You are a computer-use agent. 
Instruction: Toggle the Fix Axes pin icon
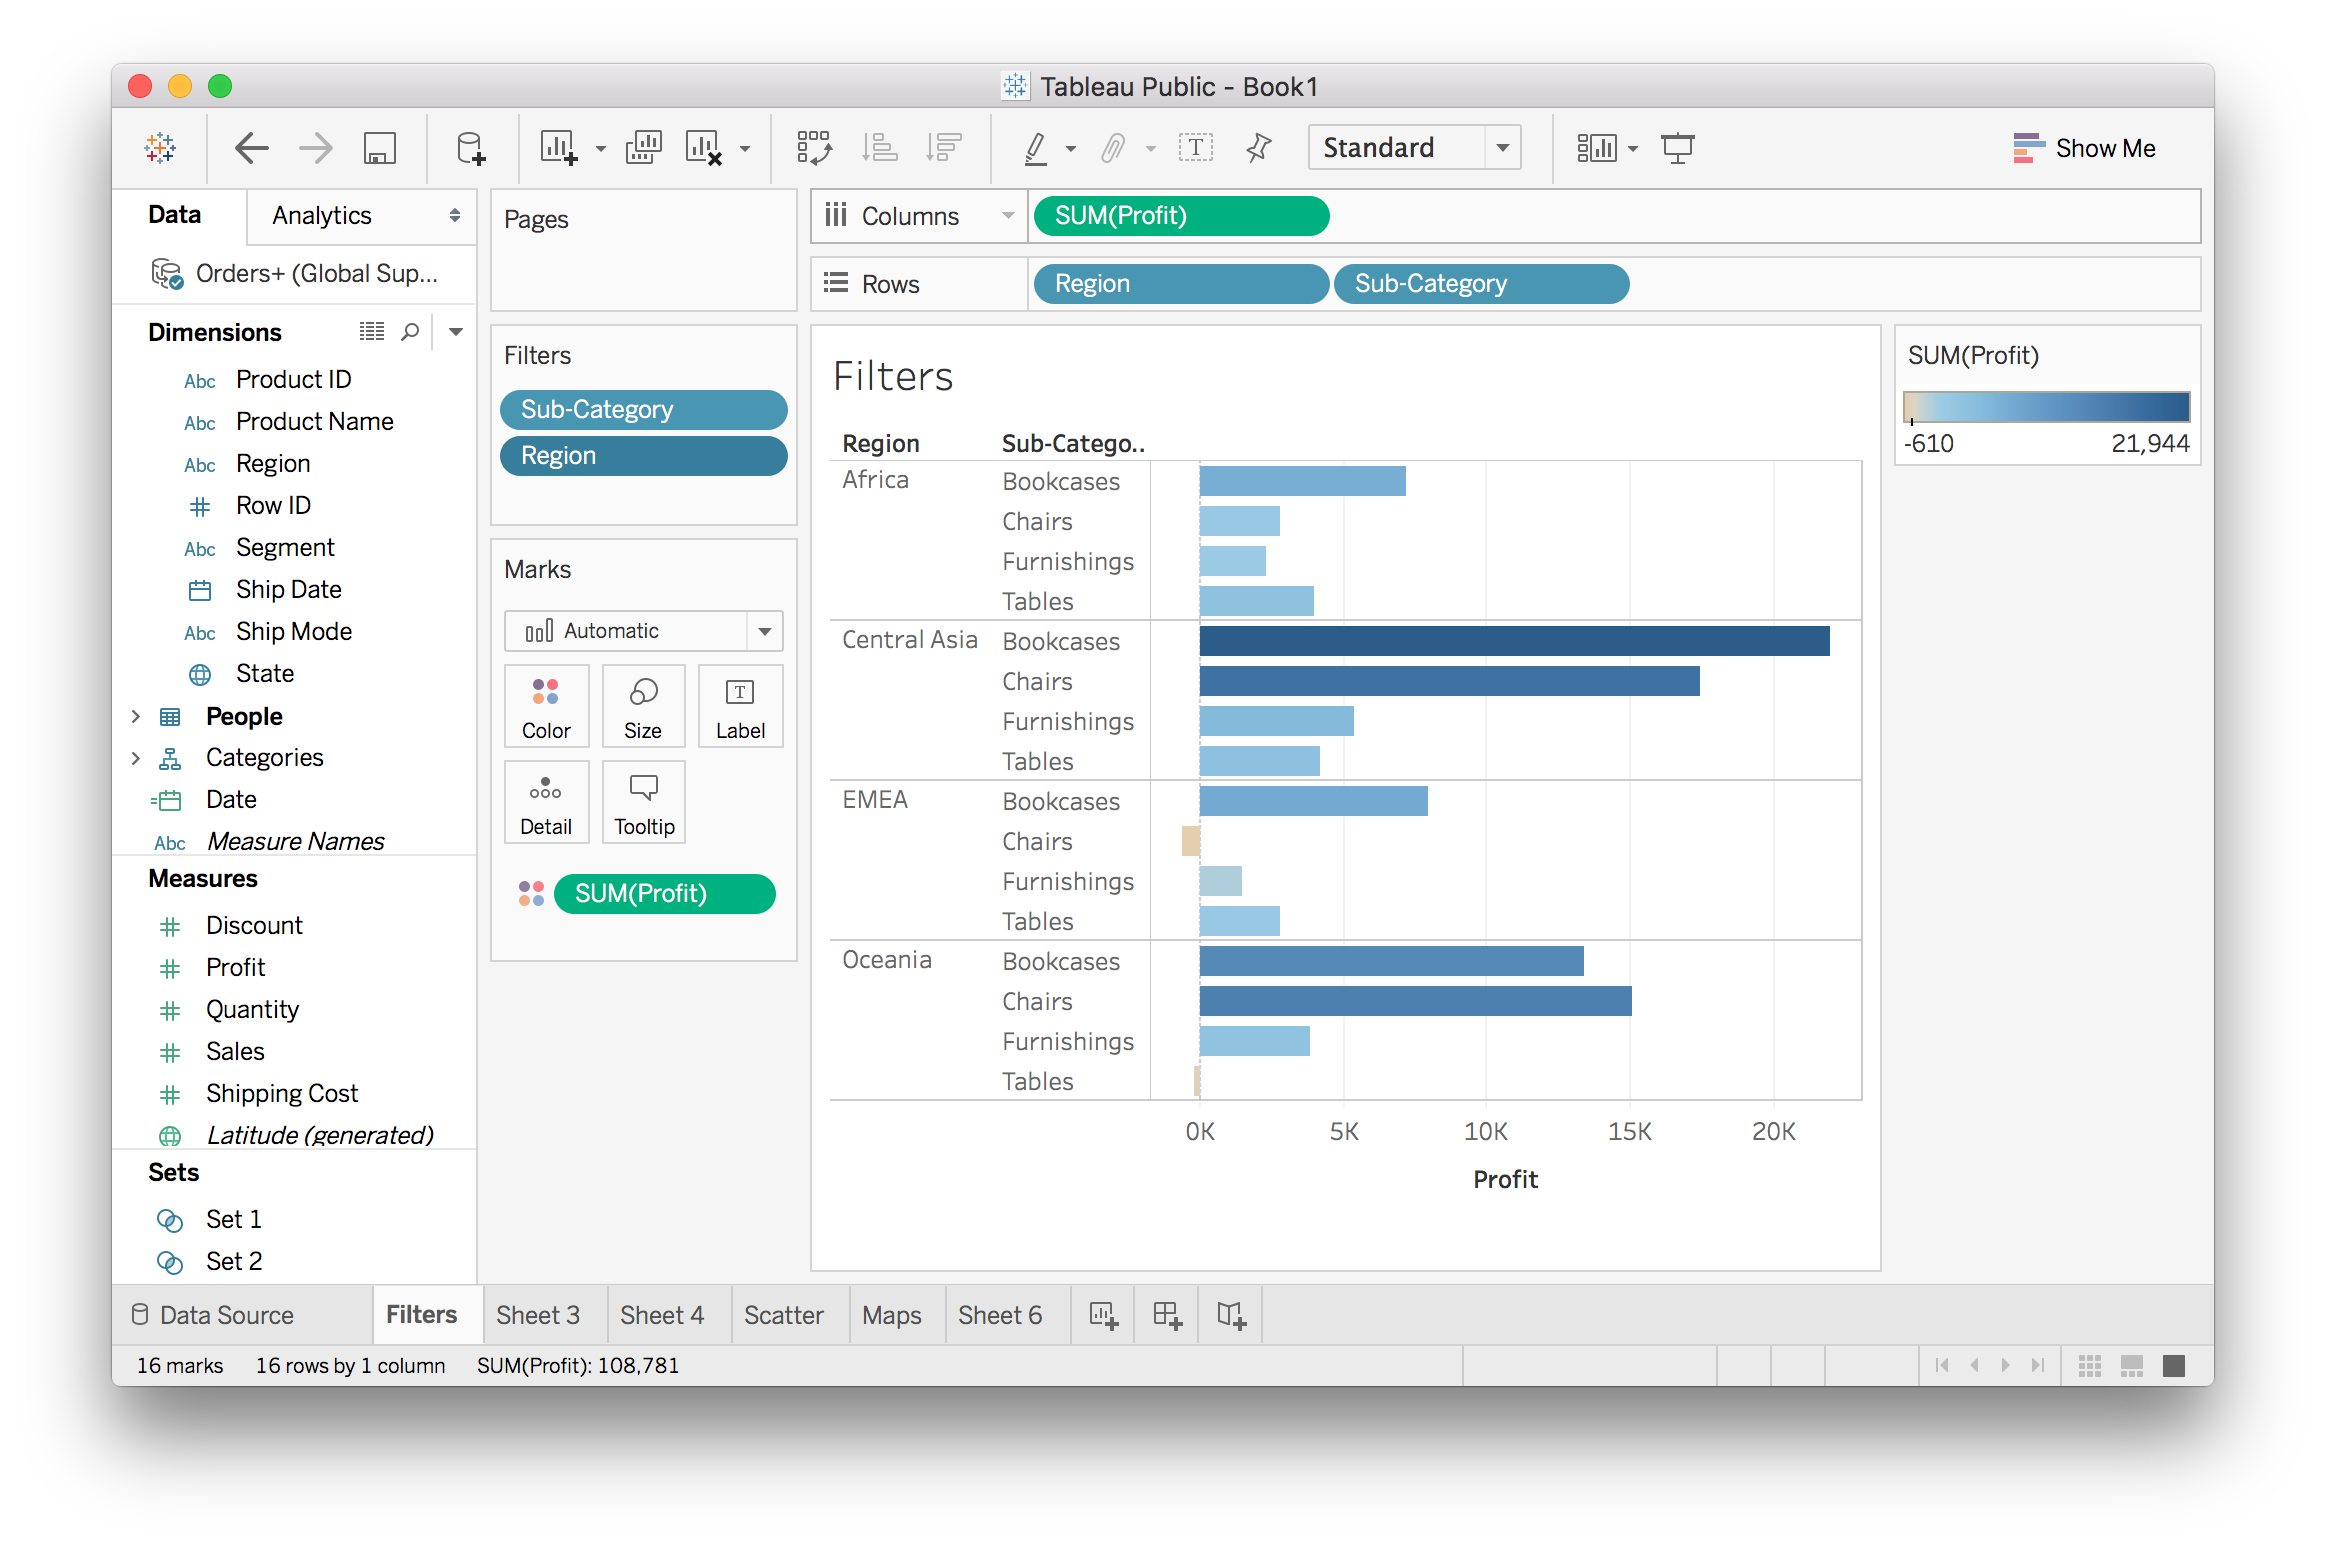click(1258, 148)
